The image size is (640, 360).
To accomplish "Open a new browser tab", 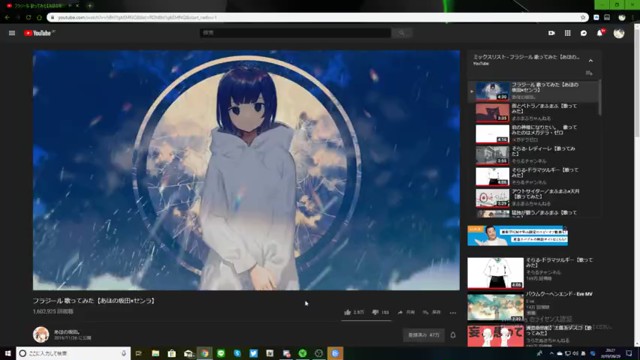I will (90, 6).
